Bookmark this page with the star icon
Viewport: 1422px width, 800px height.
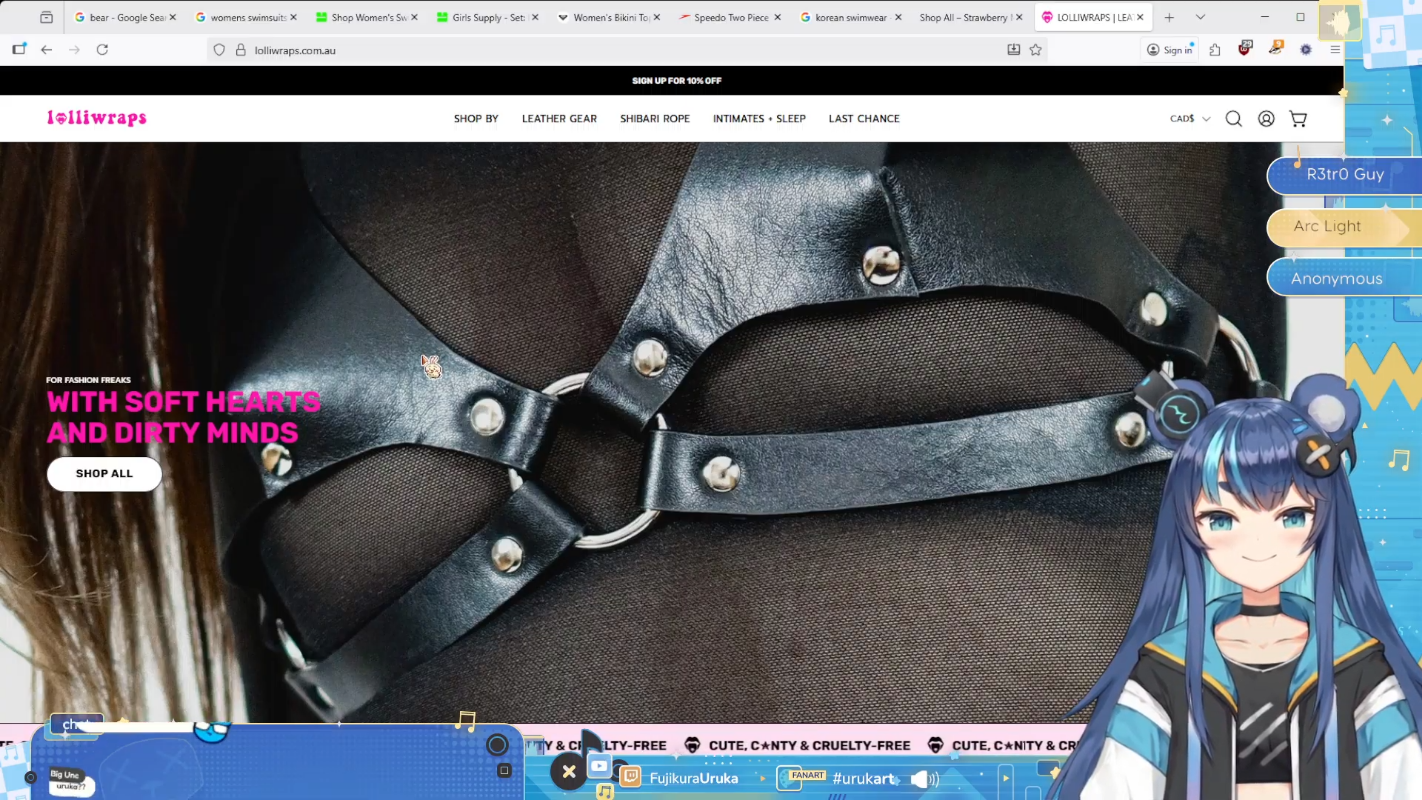coord(1036,49)
